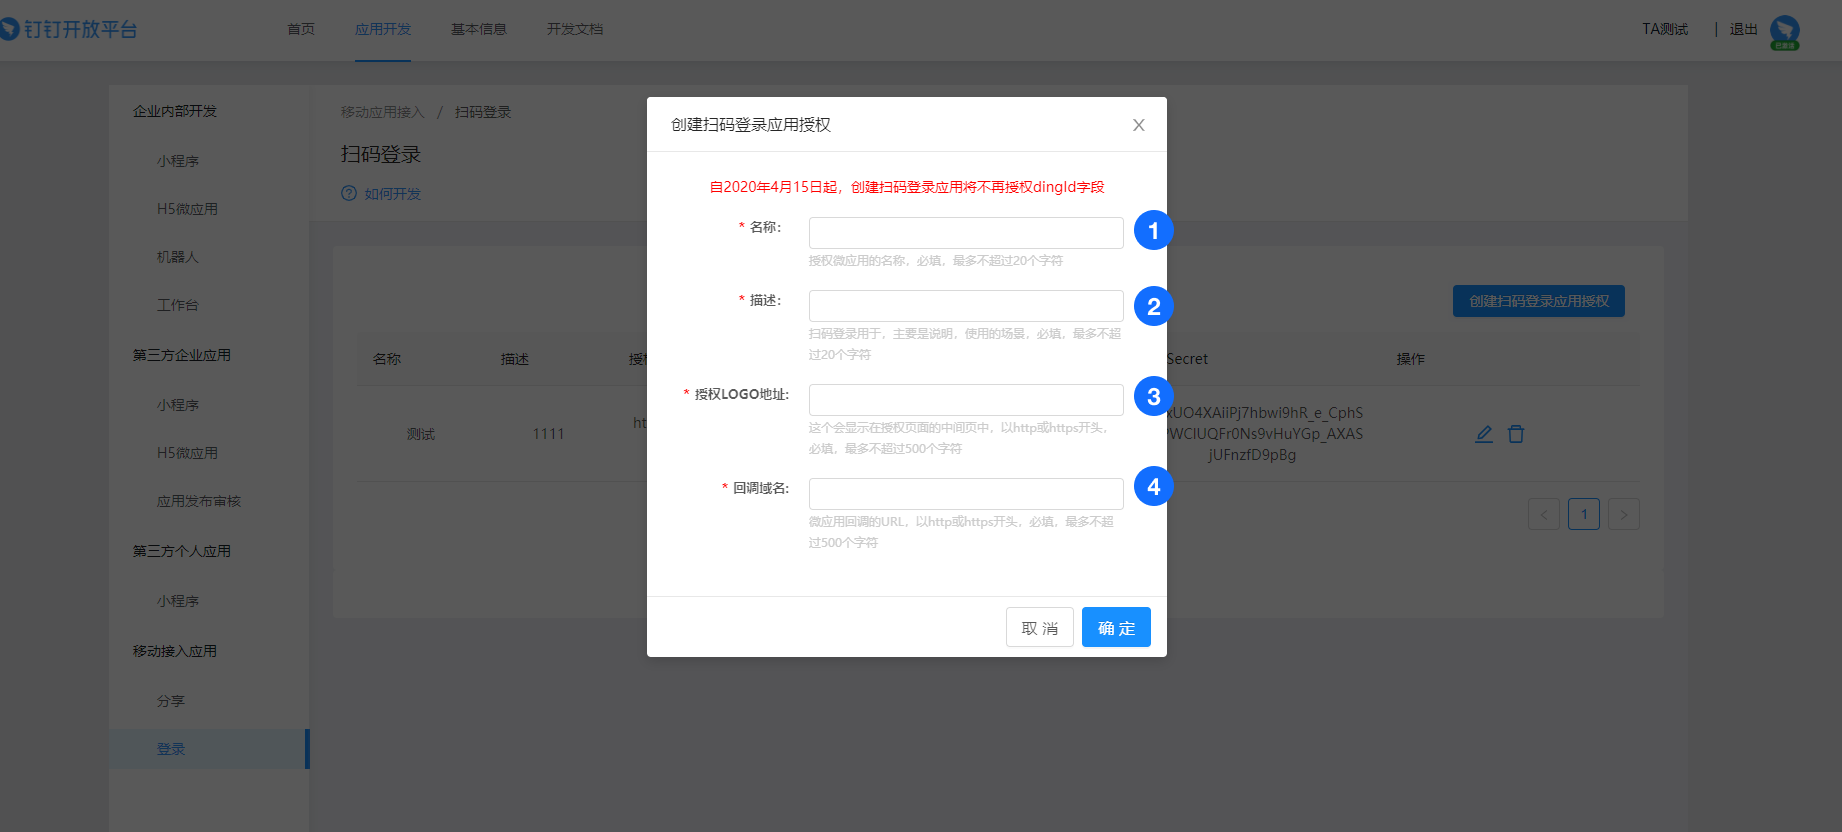
Task: Click the 如何开发 help question icon
Action: click(349, 194)
